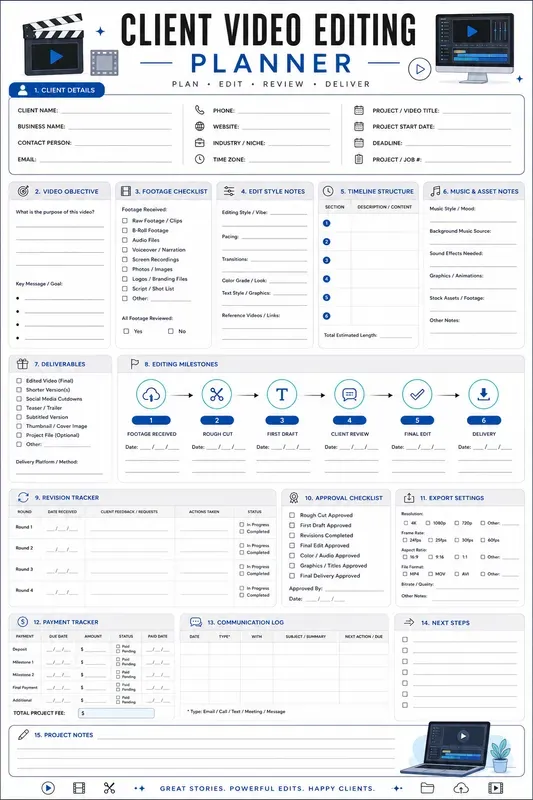Check the B-Roll Footage box

pyautogui.click(x=125, y=230)
